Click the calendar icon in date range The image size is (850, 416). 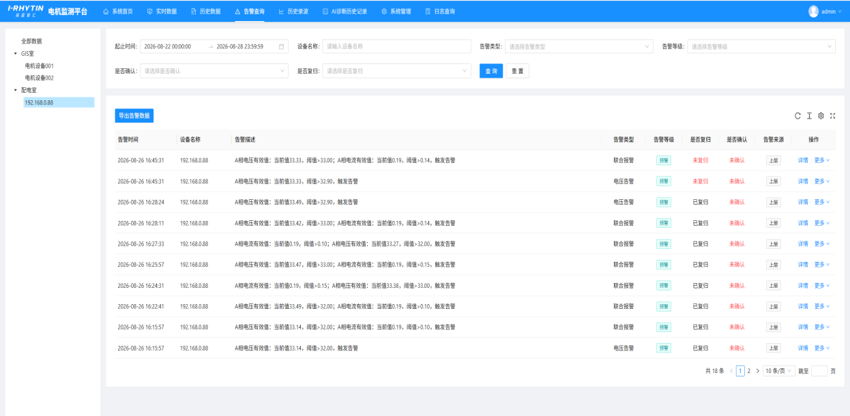pyautogui.click(x=281, y=47)
